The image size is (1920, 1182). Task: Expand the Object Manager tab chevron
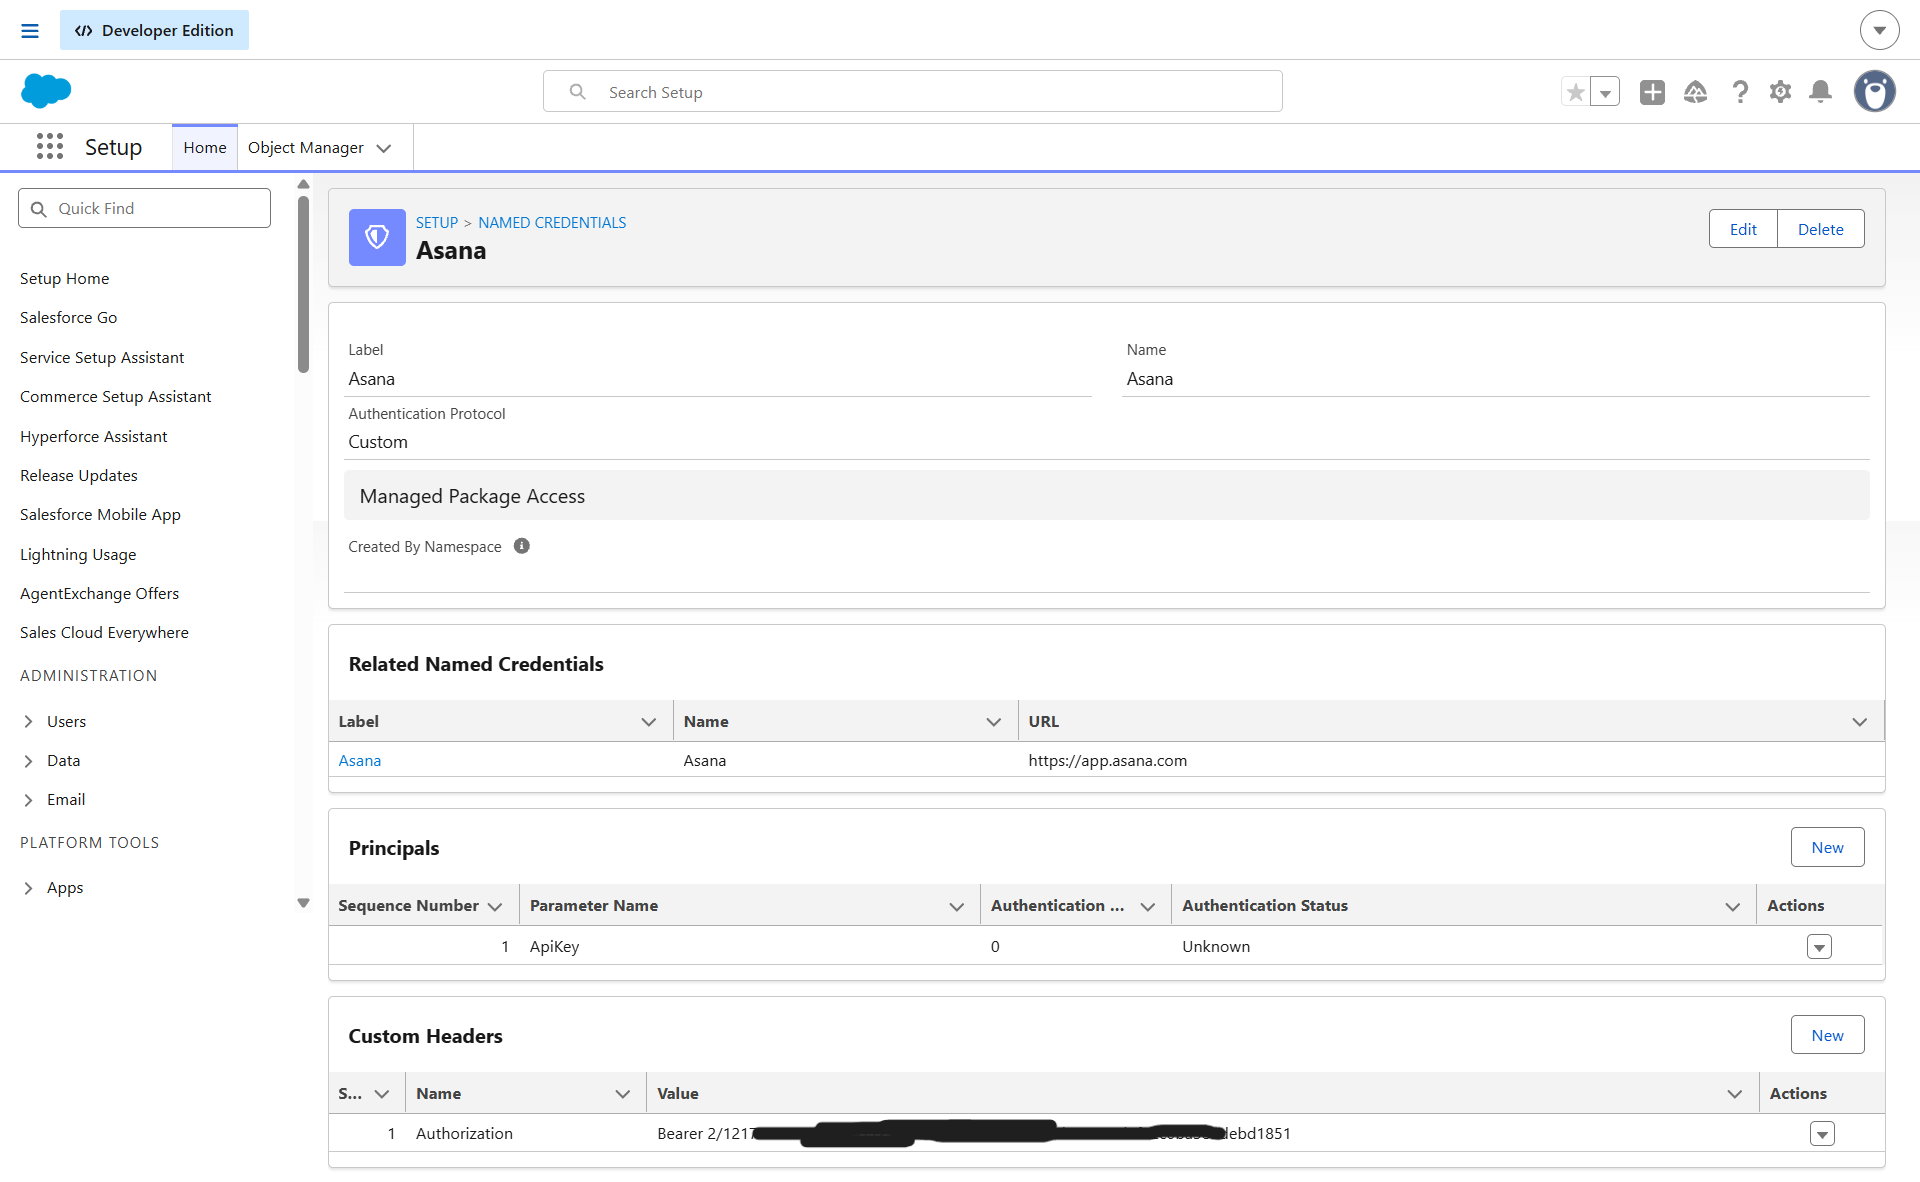pyautogui.click(x=384, y=148)
